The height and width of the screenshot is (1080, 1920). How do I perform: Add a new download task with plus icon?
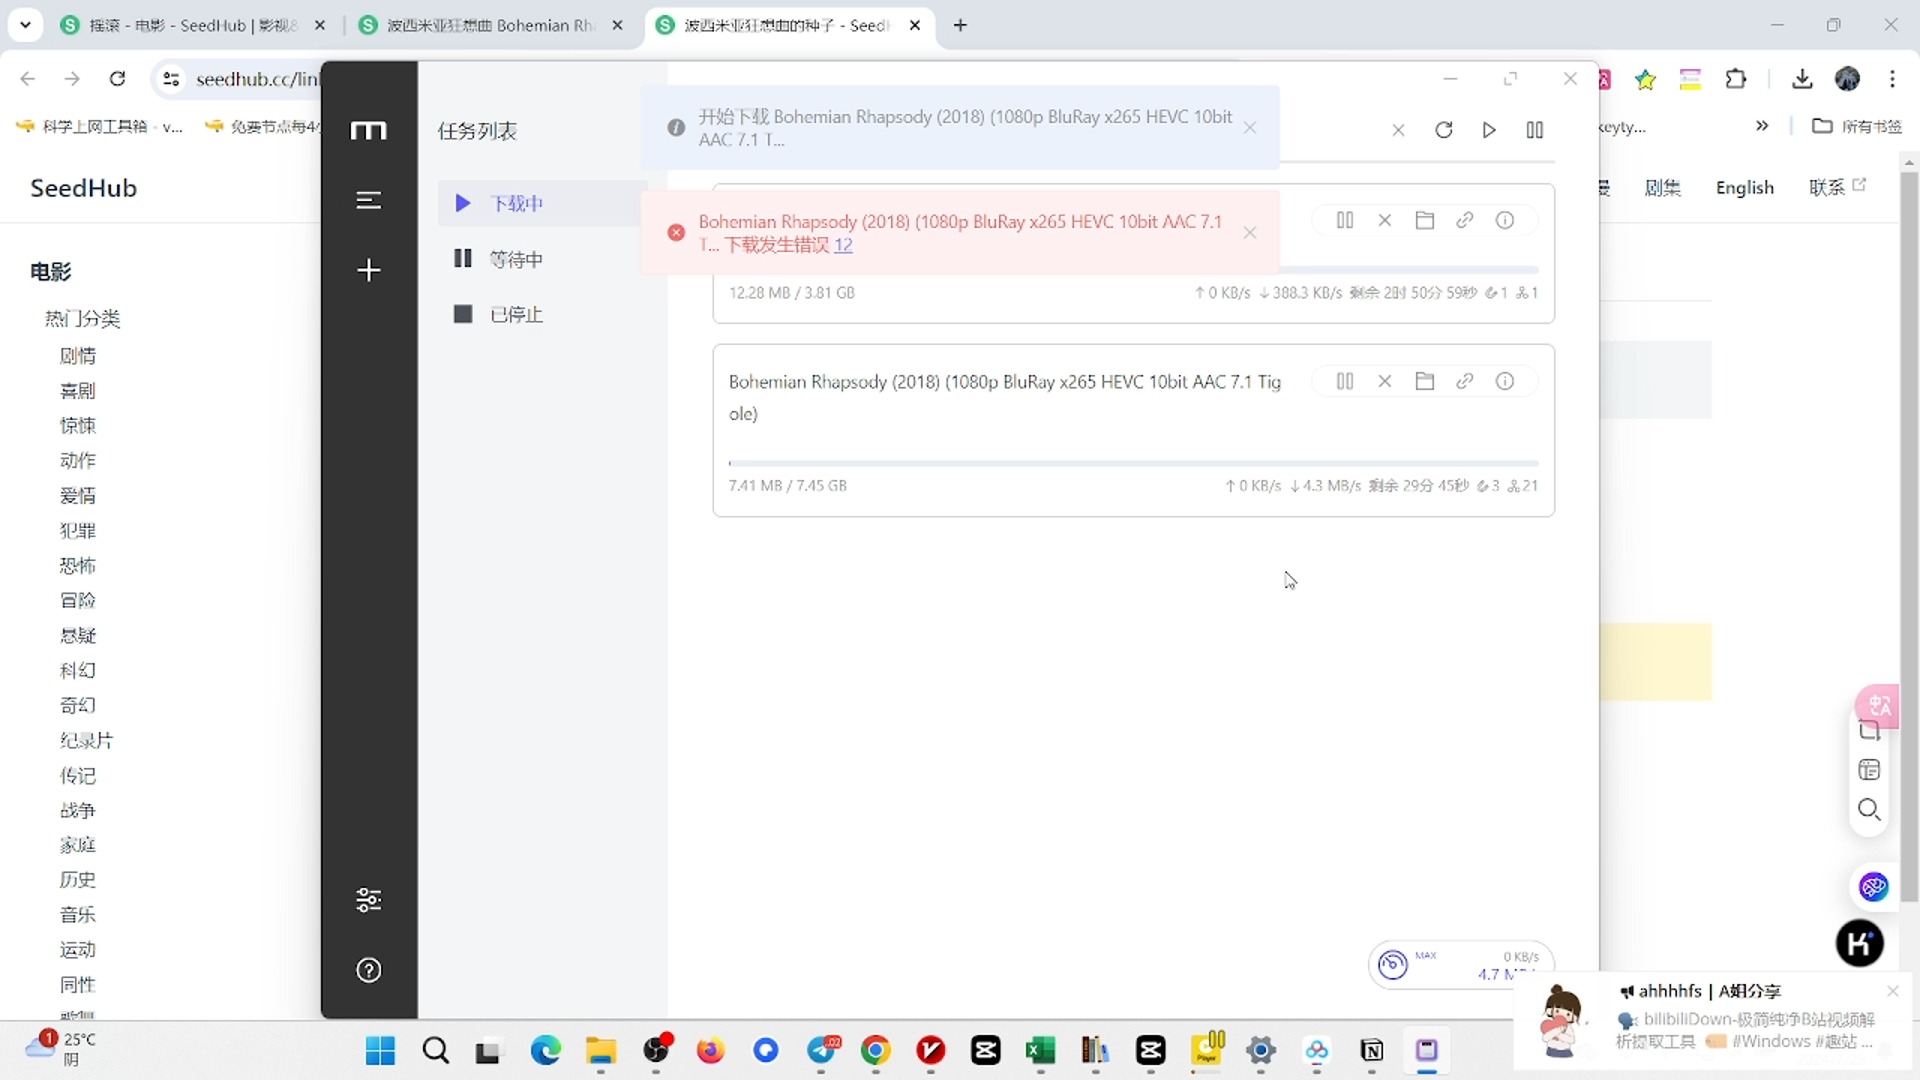[x=369, y=270]
